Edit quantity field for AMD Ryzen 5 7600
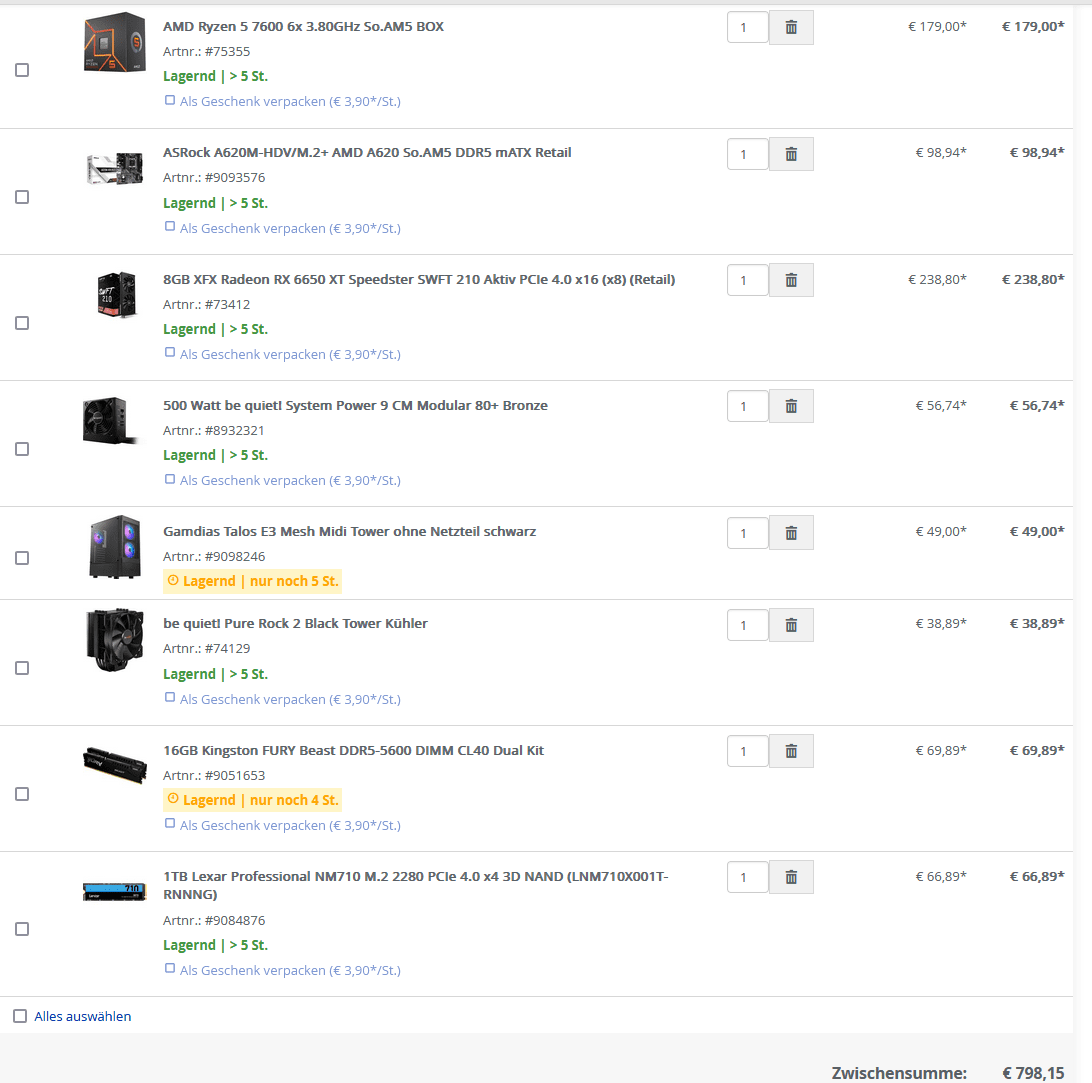1092x1083 pixels. click(748, 28)
